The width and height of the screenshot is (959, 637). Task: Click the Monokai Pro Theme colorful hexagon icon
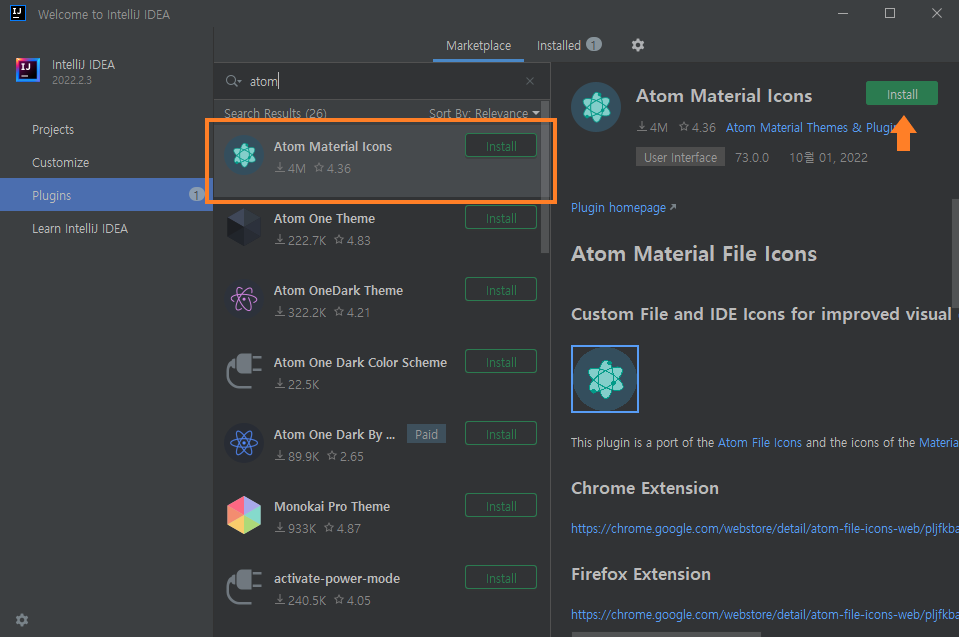click(x=244, y=515)
